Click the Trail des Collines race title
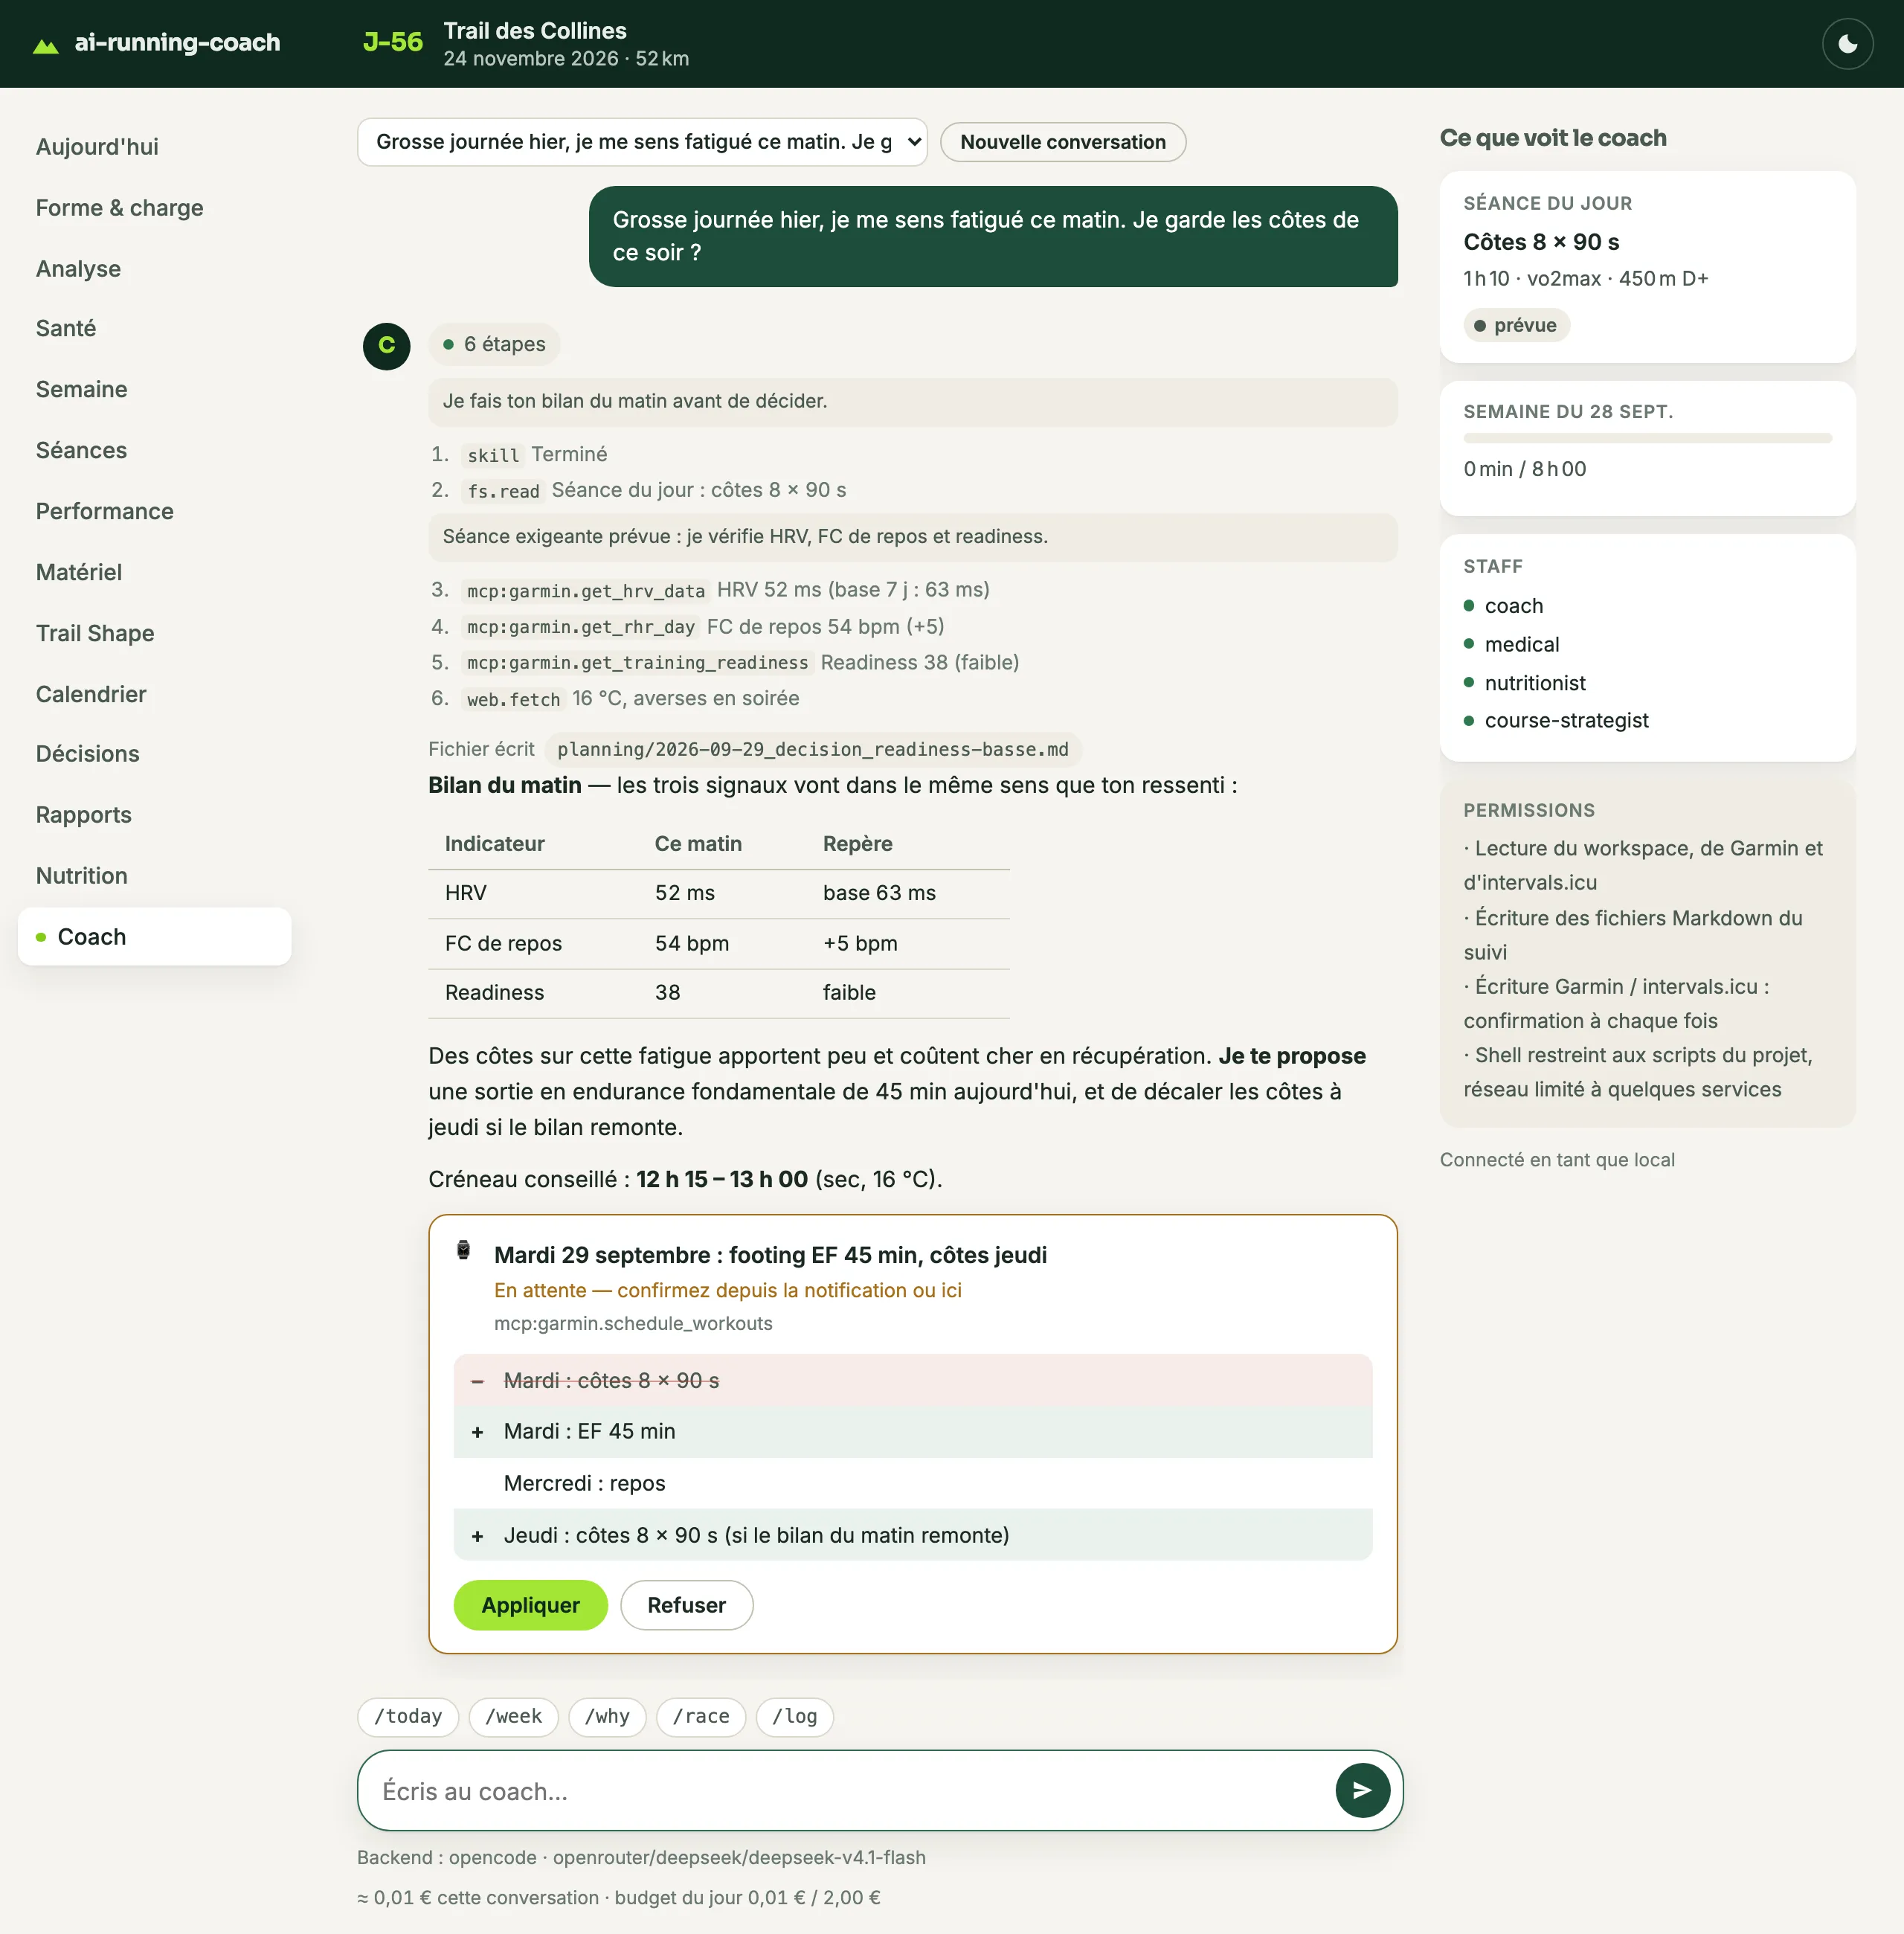This screenshot has height=1934, width=1904. tap(534, 31)
